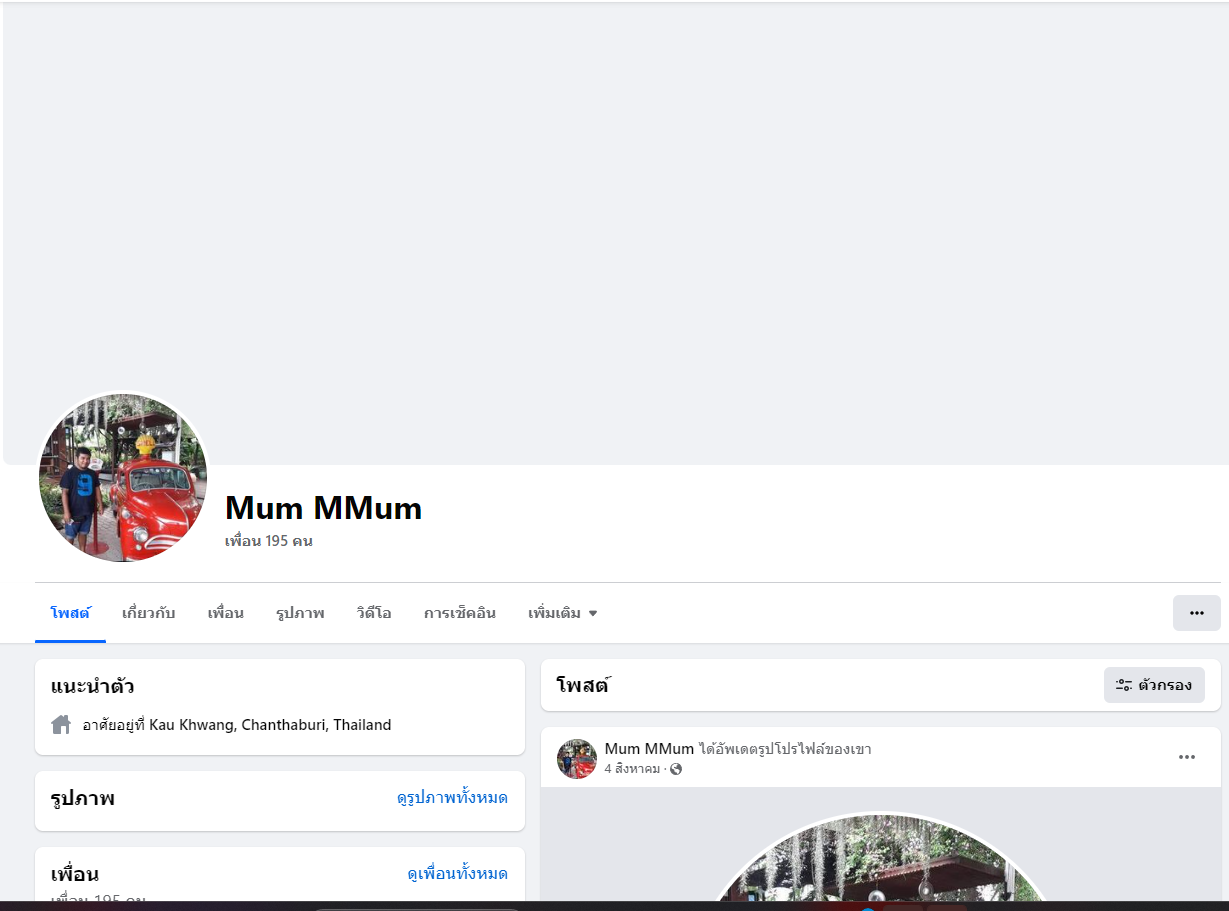Click the รูปภาพ card heading
Image resolution: width=1229 pixels, height=911 pixels.
click(82, 799)
